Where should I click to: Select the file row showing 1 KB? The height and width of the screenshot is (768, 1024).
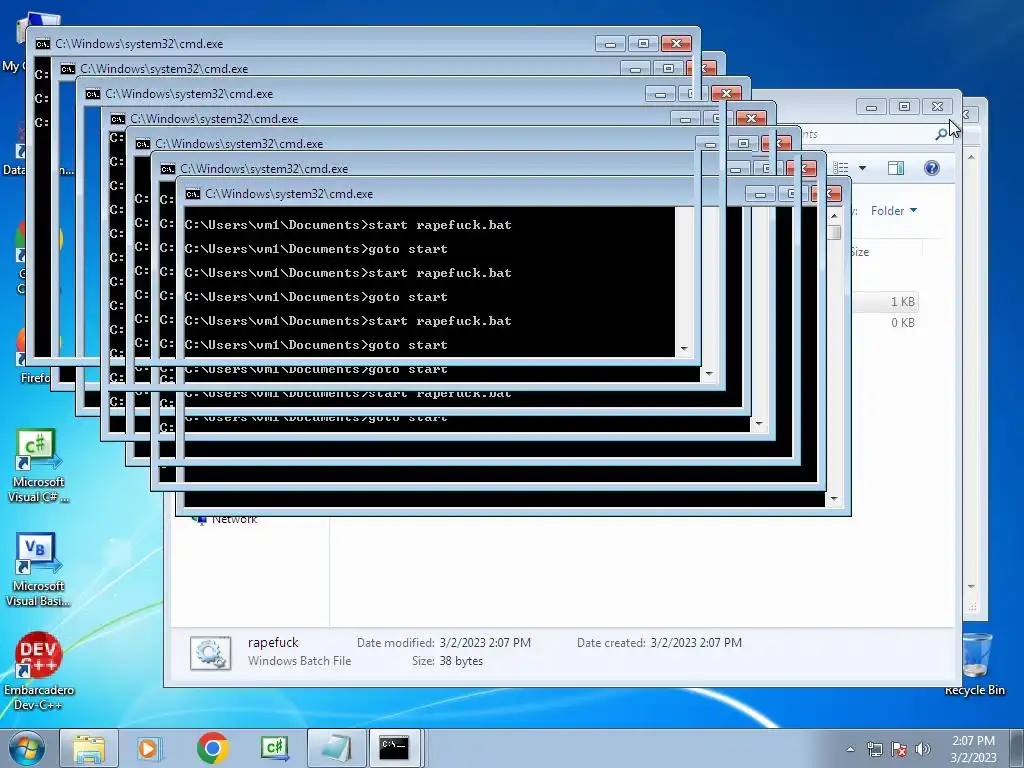[884, 302]
